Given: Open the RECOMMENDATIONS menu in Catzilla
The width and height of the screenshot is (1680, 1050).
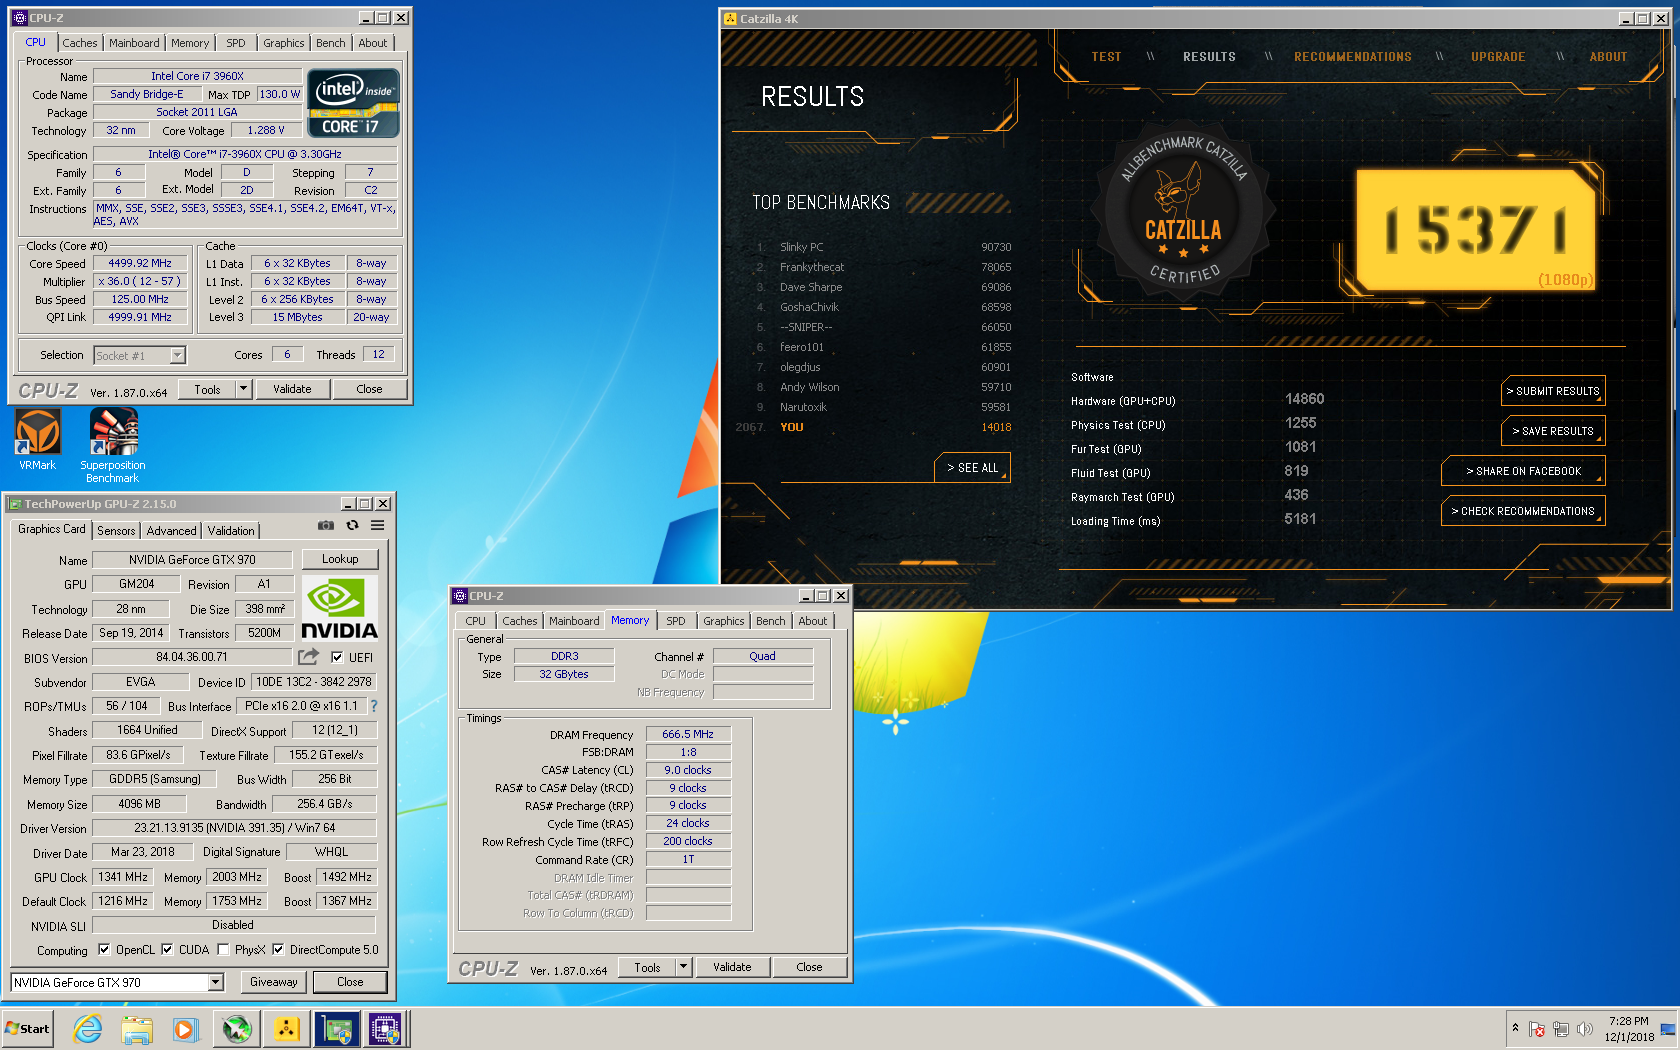Looking at the screenshot, I should 1352,57.
